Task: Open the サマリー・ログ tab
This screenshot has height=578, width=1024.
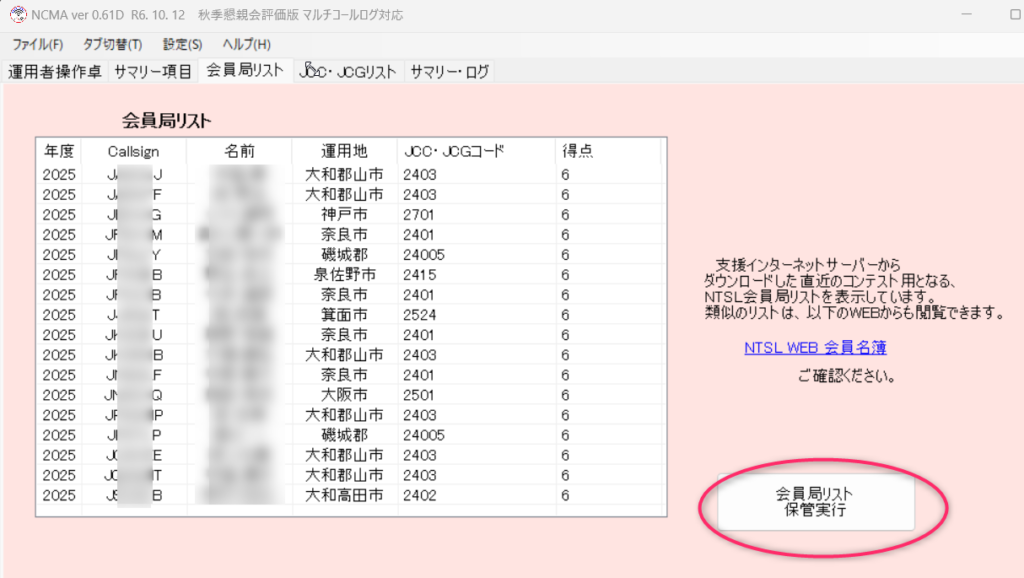Action: (449, 72)
